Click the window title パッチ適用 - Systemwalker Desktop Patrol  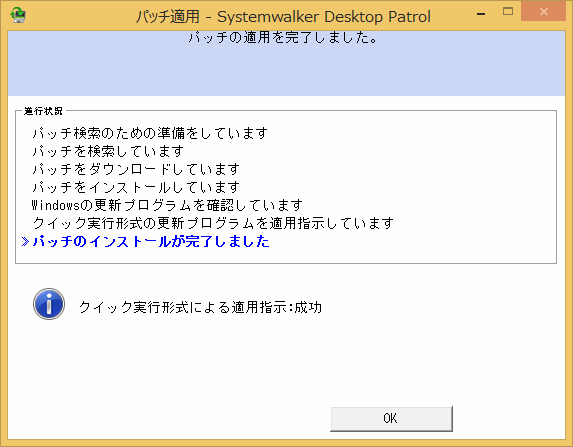(x=283, y=16)
